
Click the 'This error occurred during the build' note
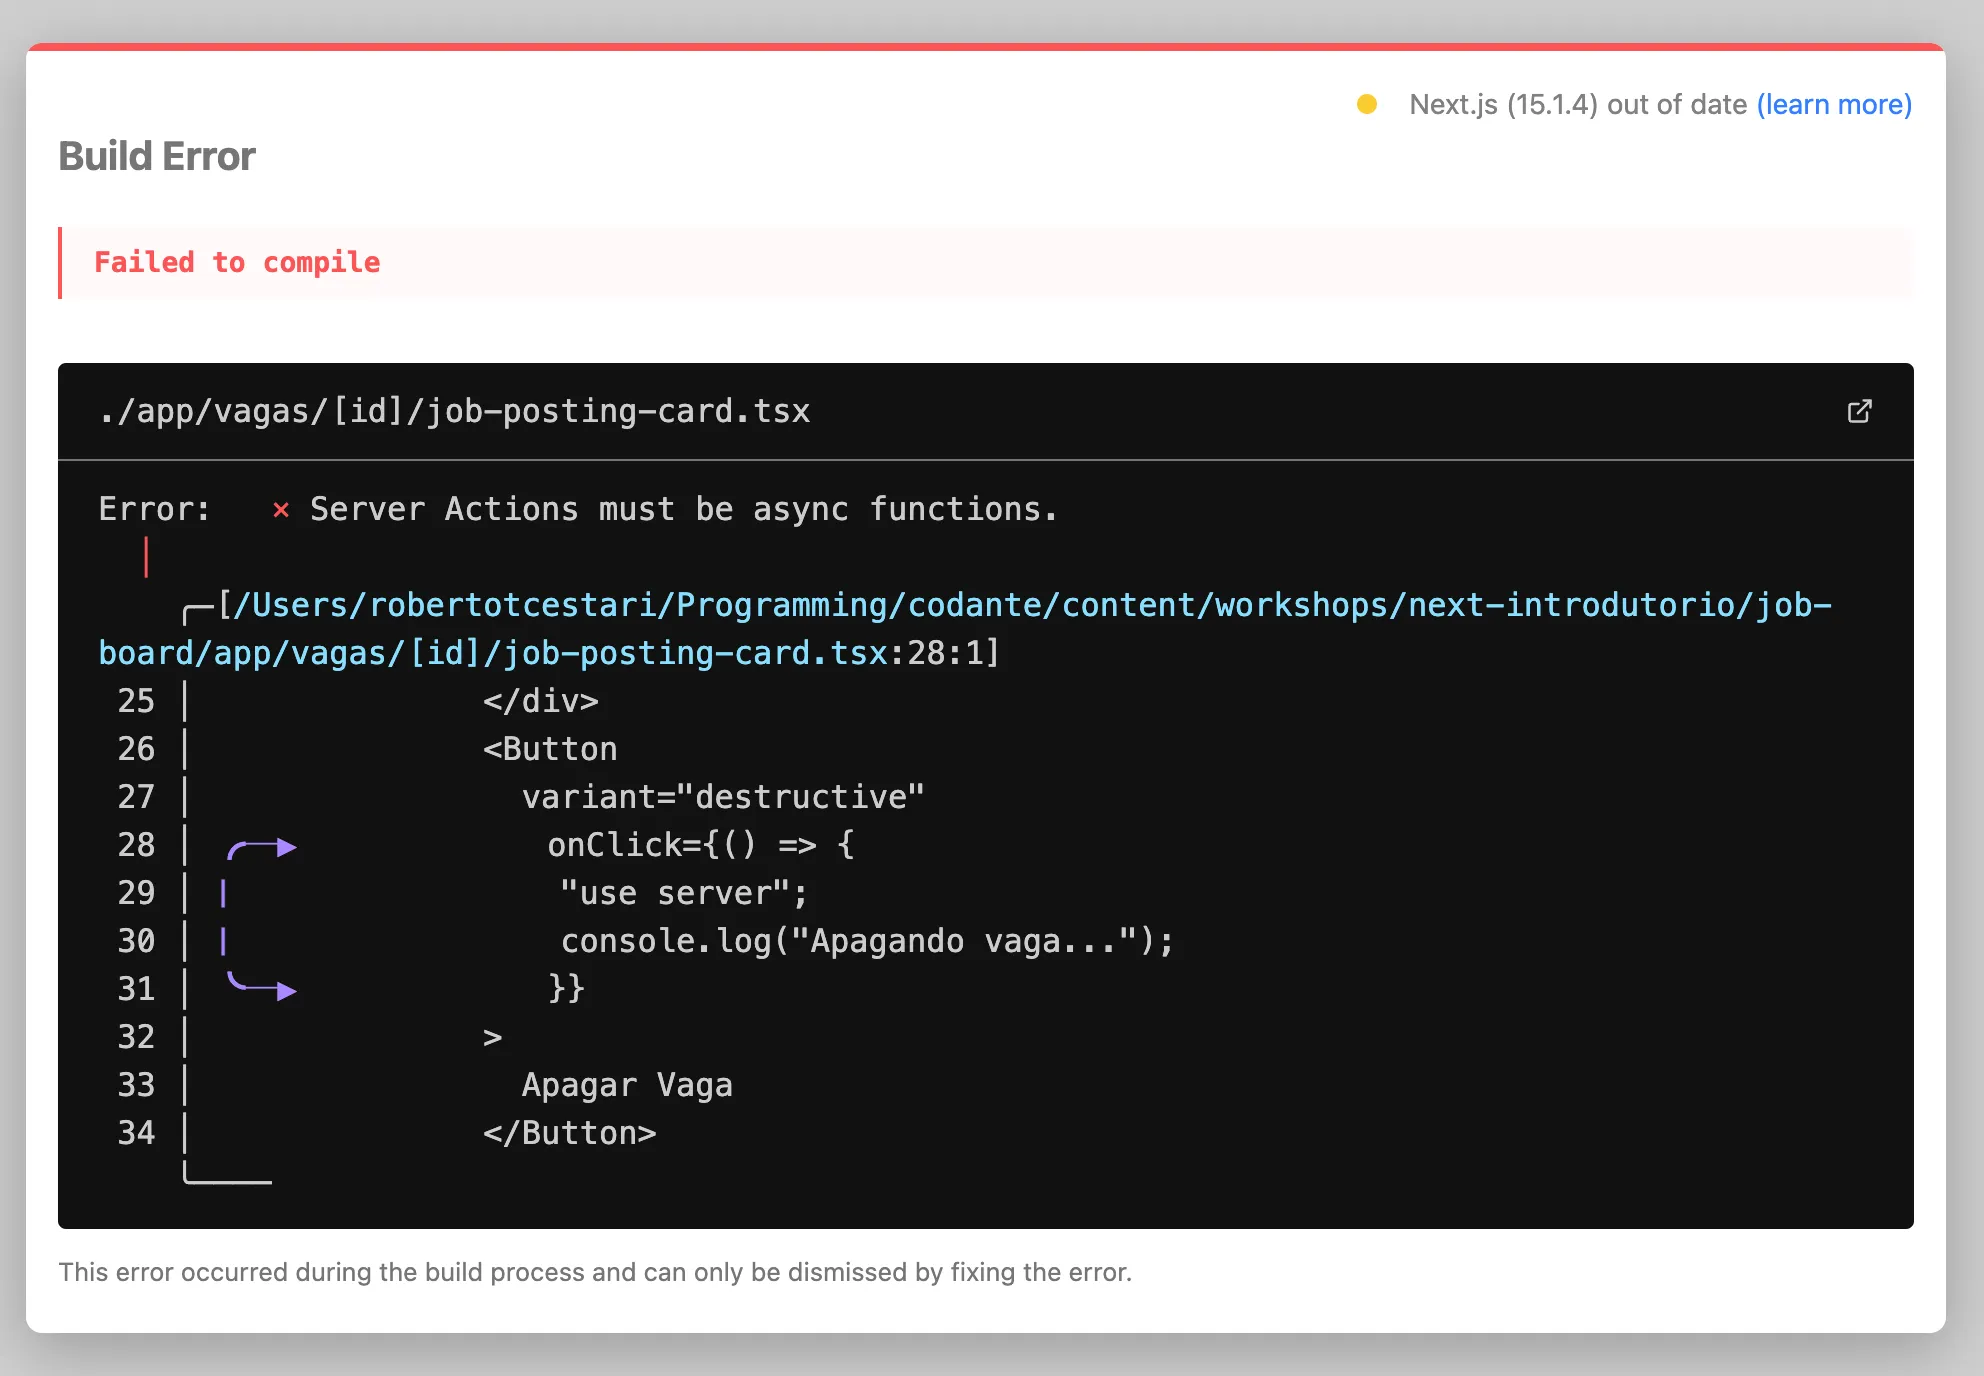click(595, 1272)
